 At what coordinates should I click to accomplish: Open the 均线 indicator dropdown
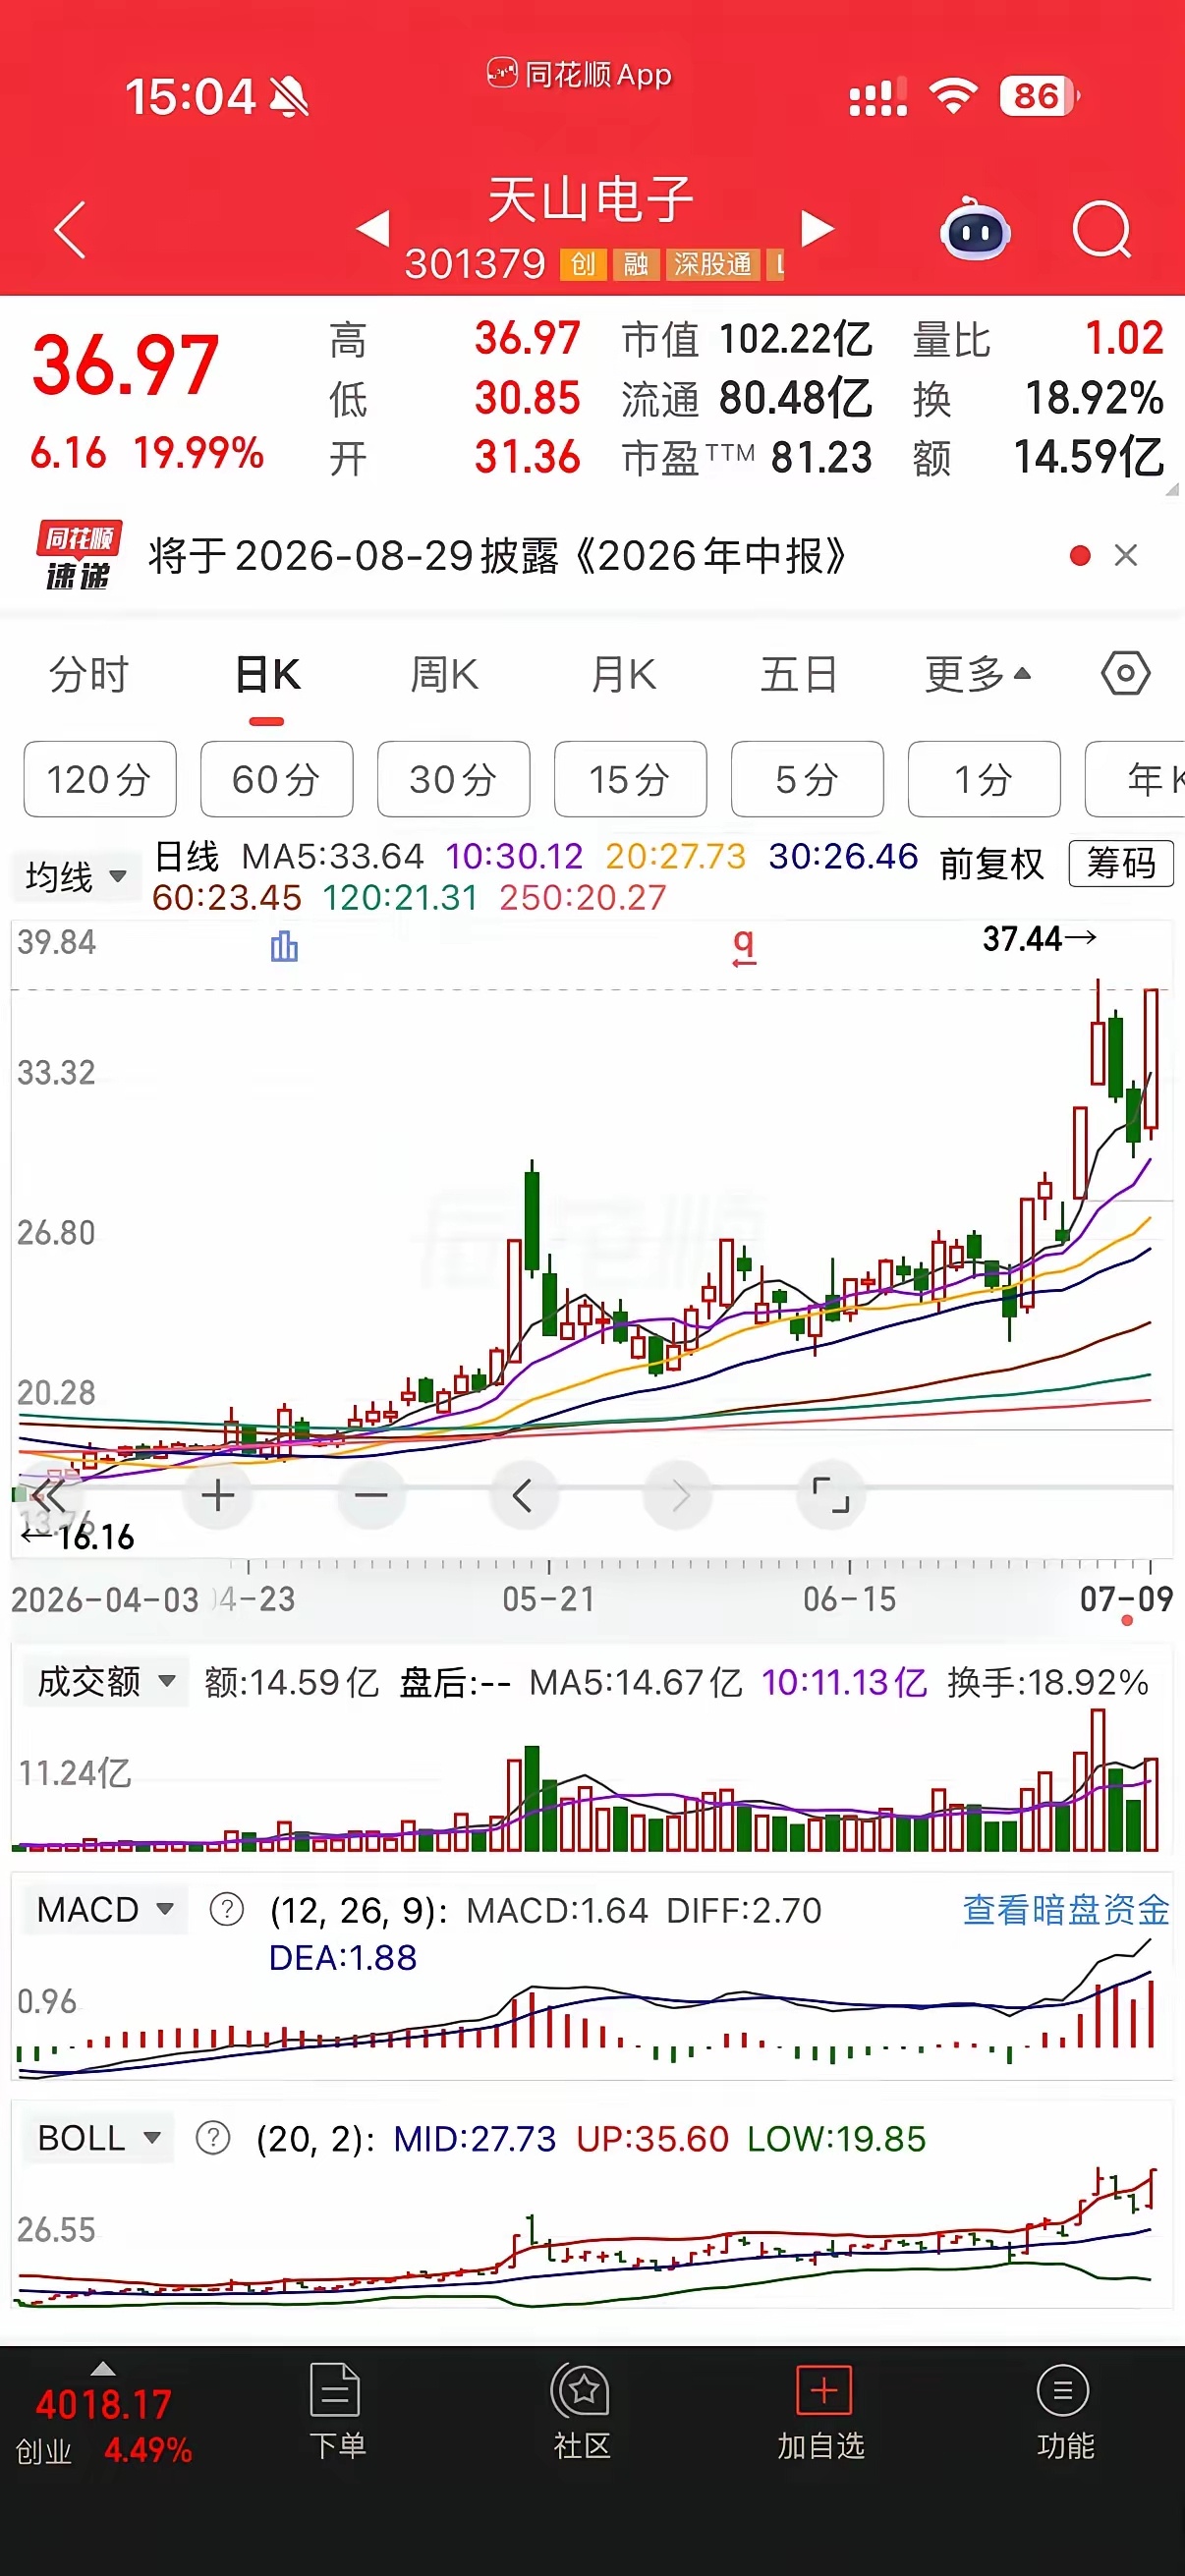coord(76,877)
